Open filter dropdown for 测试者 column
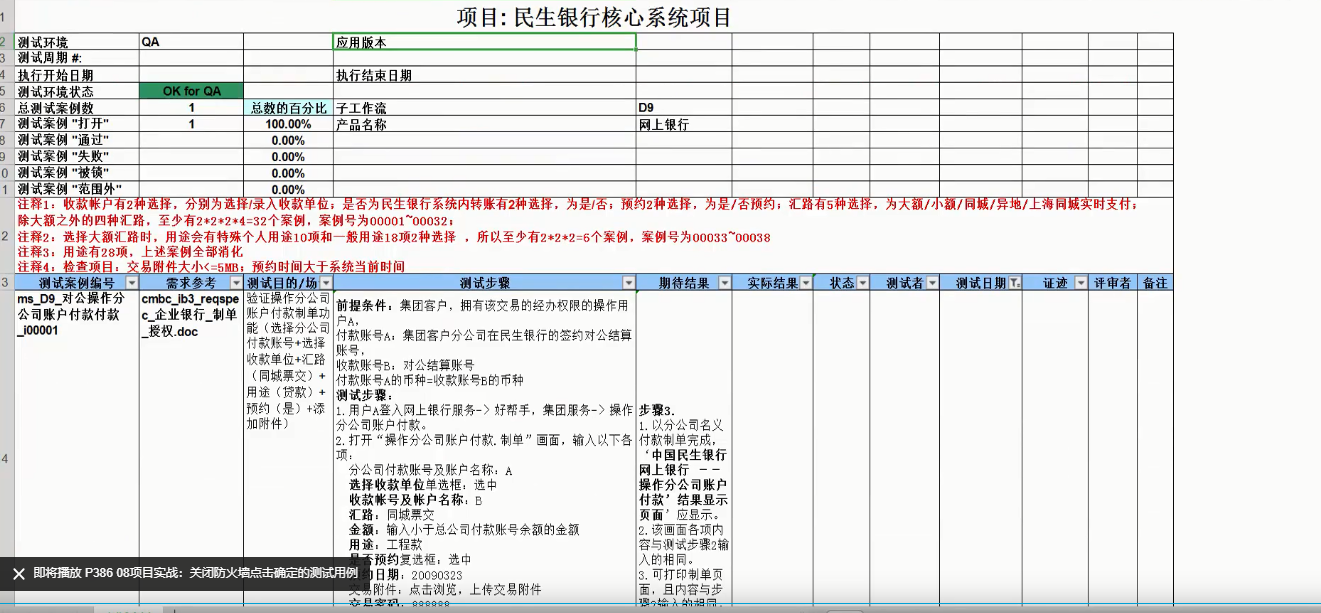The height and width of the screenshot is (613, 1321). [932, 284]
